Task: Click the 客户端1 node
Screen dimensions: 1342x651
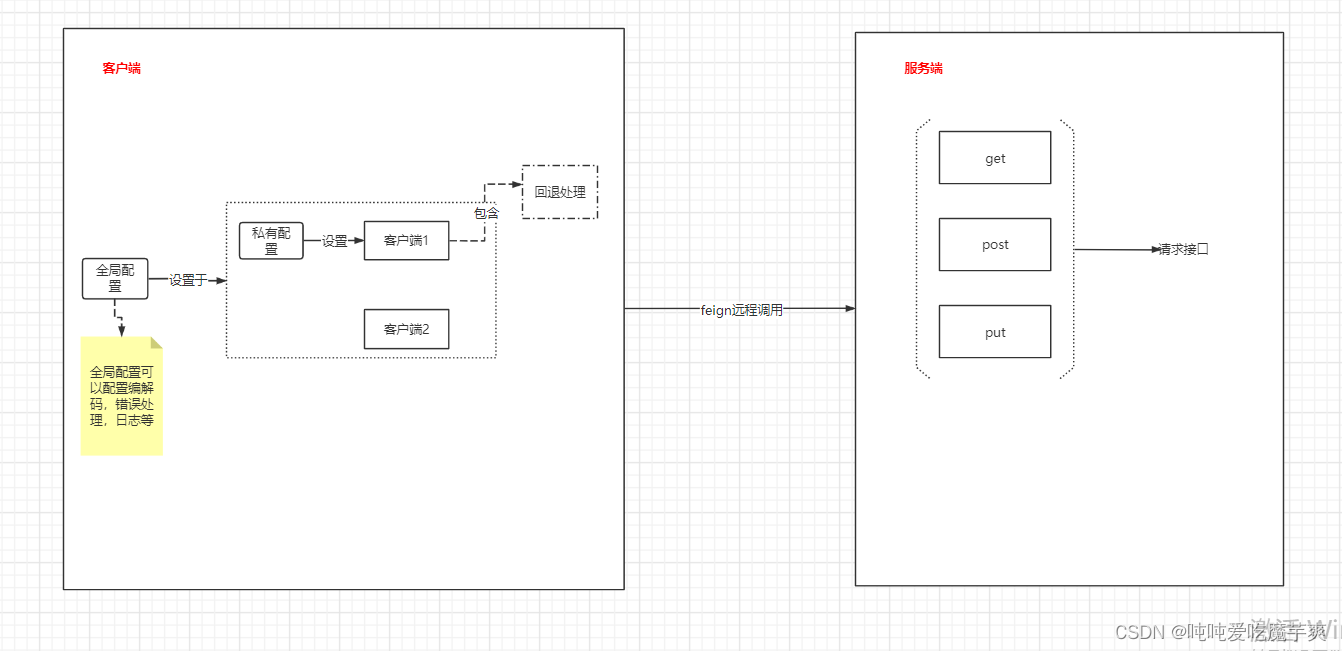Action: coord(406,240)
